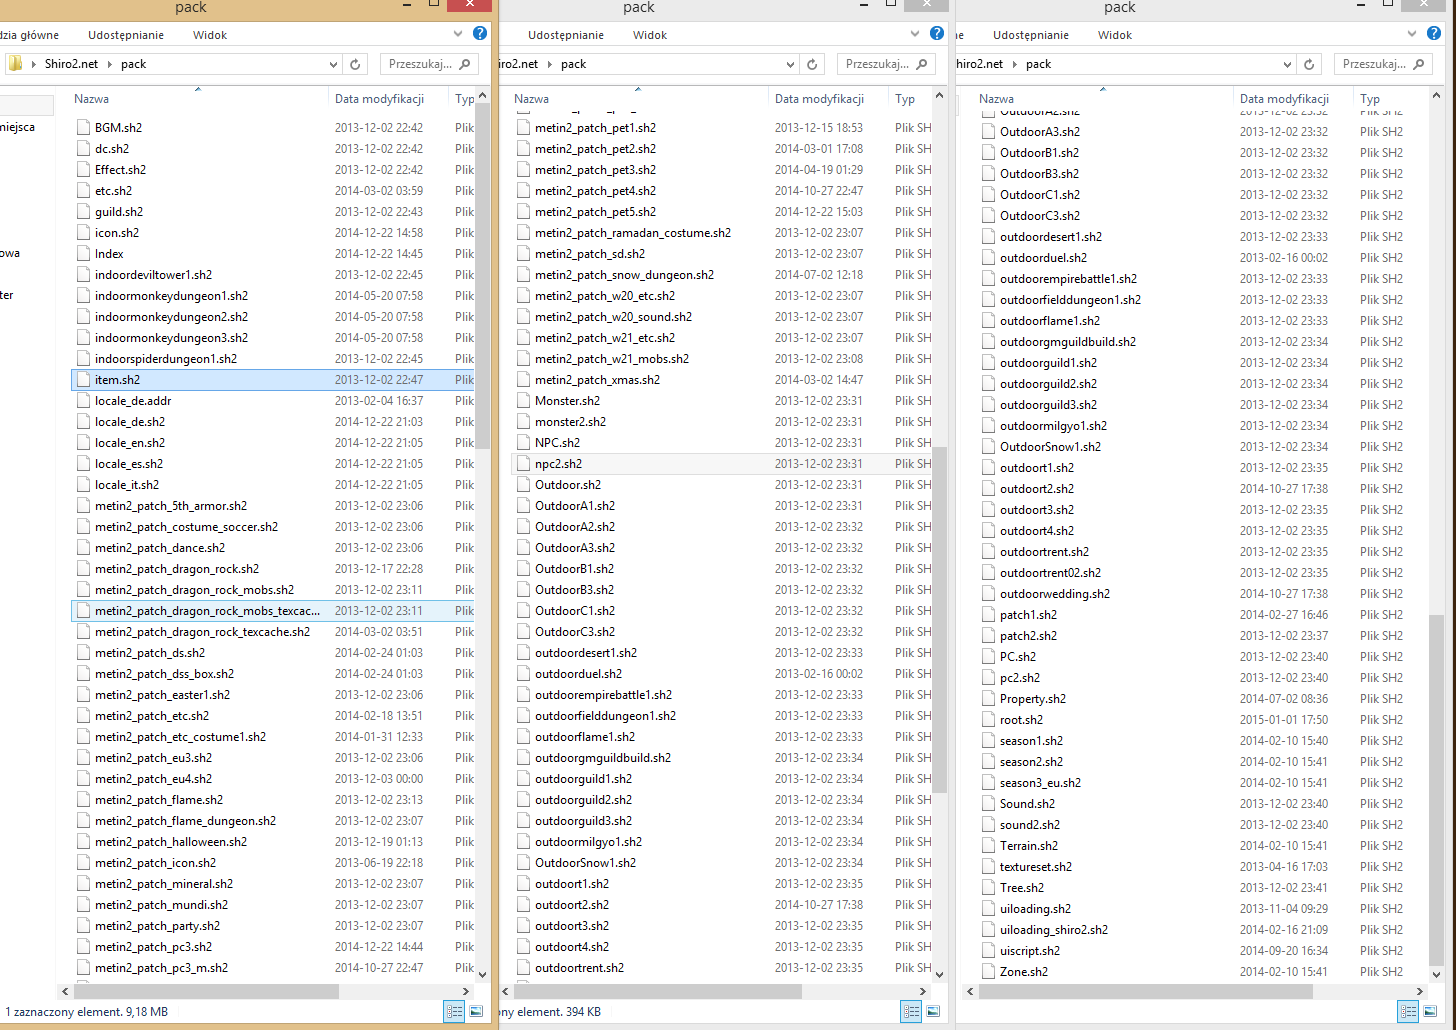Click the file icon of Zone.sh2
Viewport: 1456px width, 1030px height.
pyautogui.click(x=989, y=972)
